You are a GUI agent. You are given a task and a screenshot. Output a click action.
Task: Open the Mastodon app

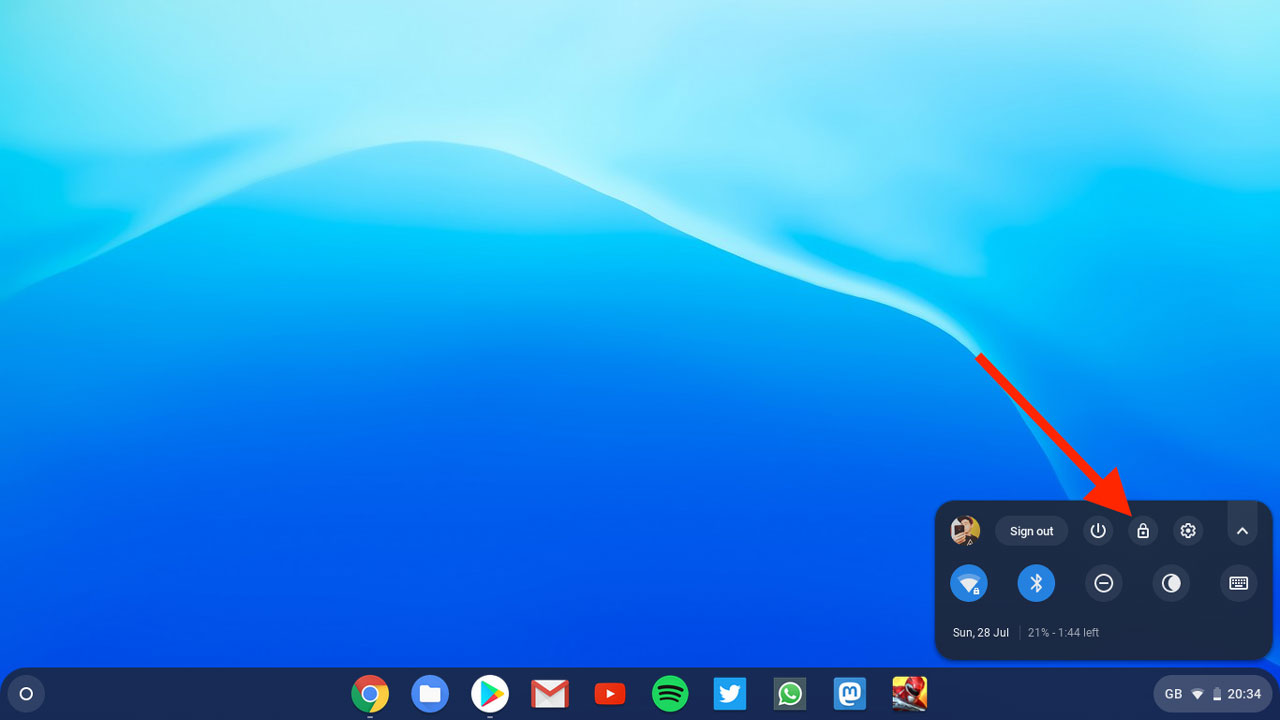(x=850, y=693)
